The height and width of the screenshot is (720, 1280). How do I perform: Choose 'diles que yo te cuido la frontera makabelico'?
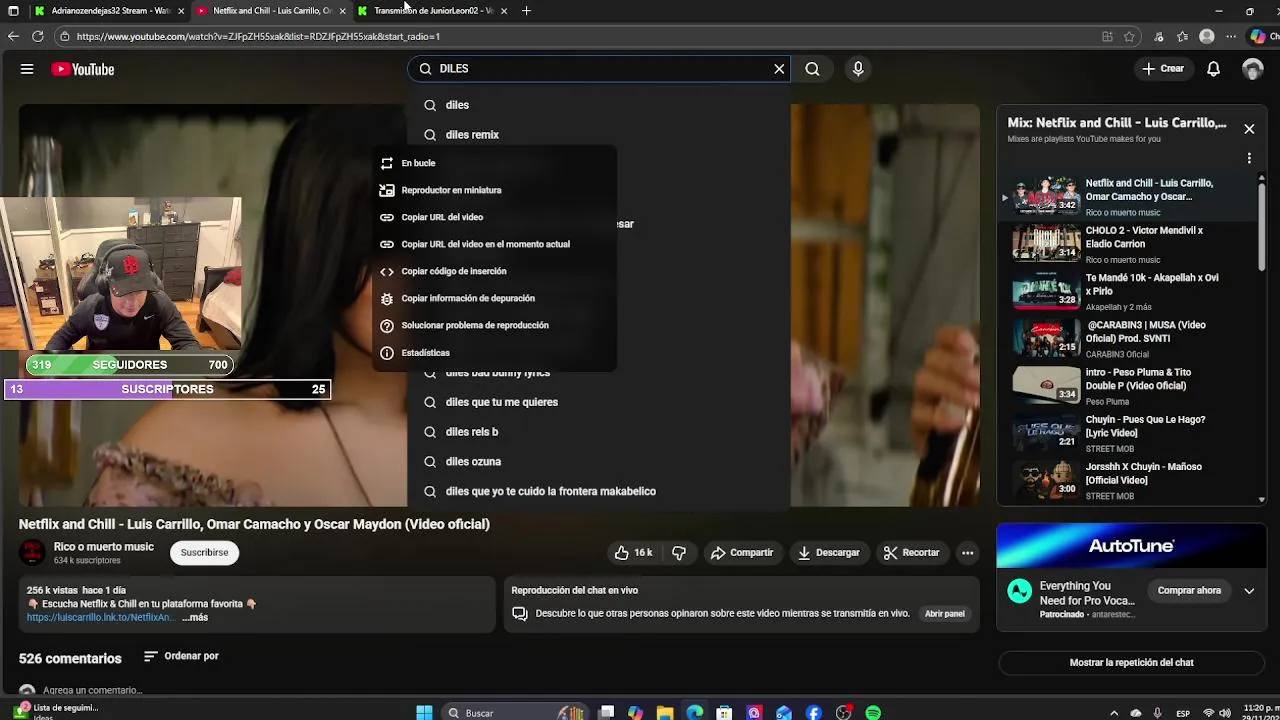tap(598, 492)
